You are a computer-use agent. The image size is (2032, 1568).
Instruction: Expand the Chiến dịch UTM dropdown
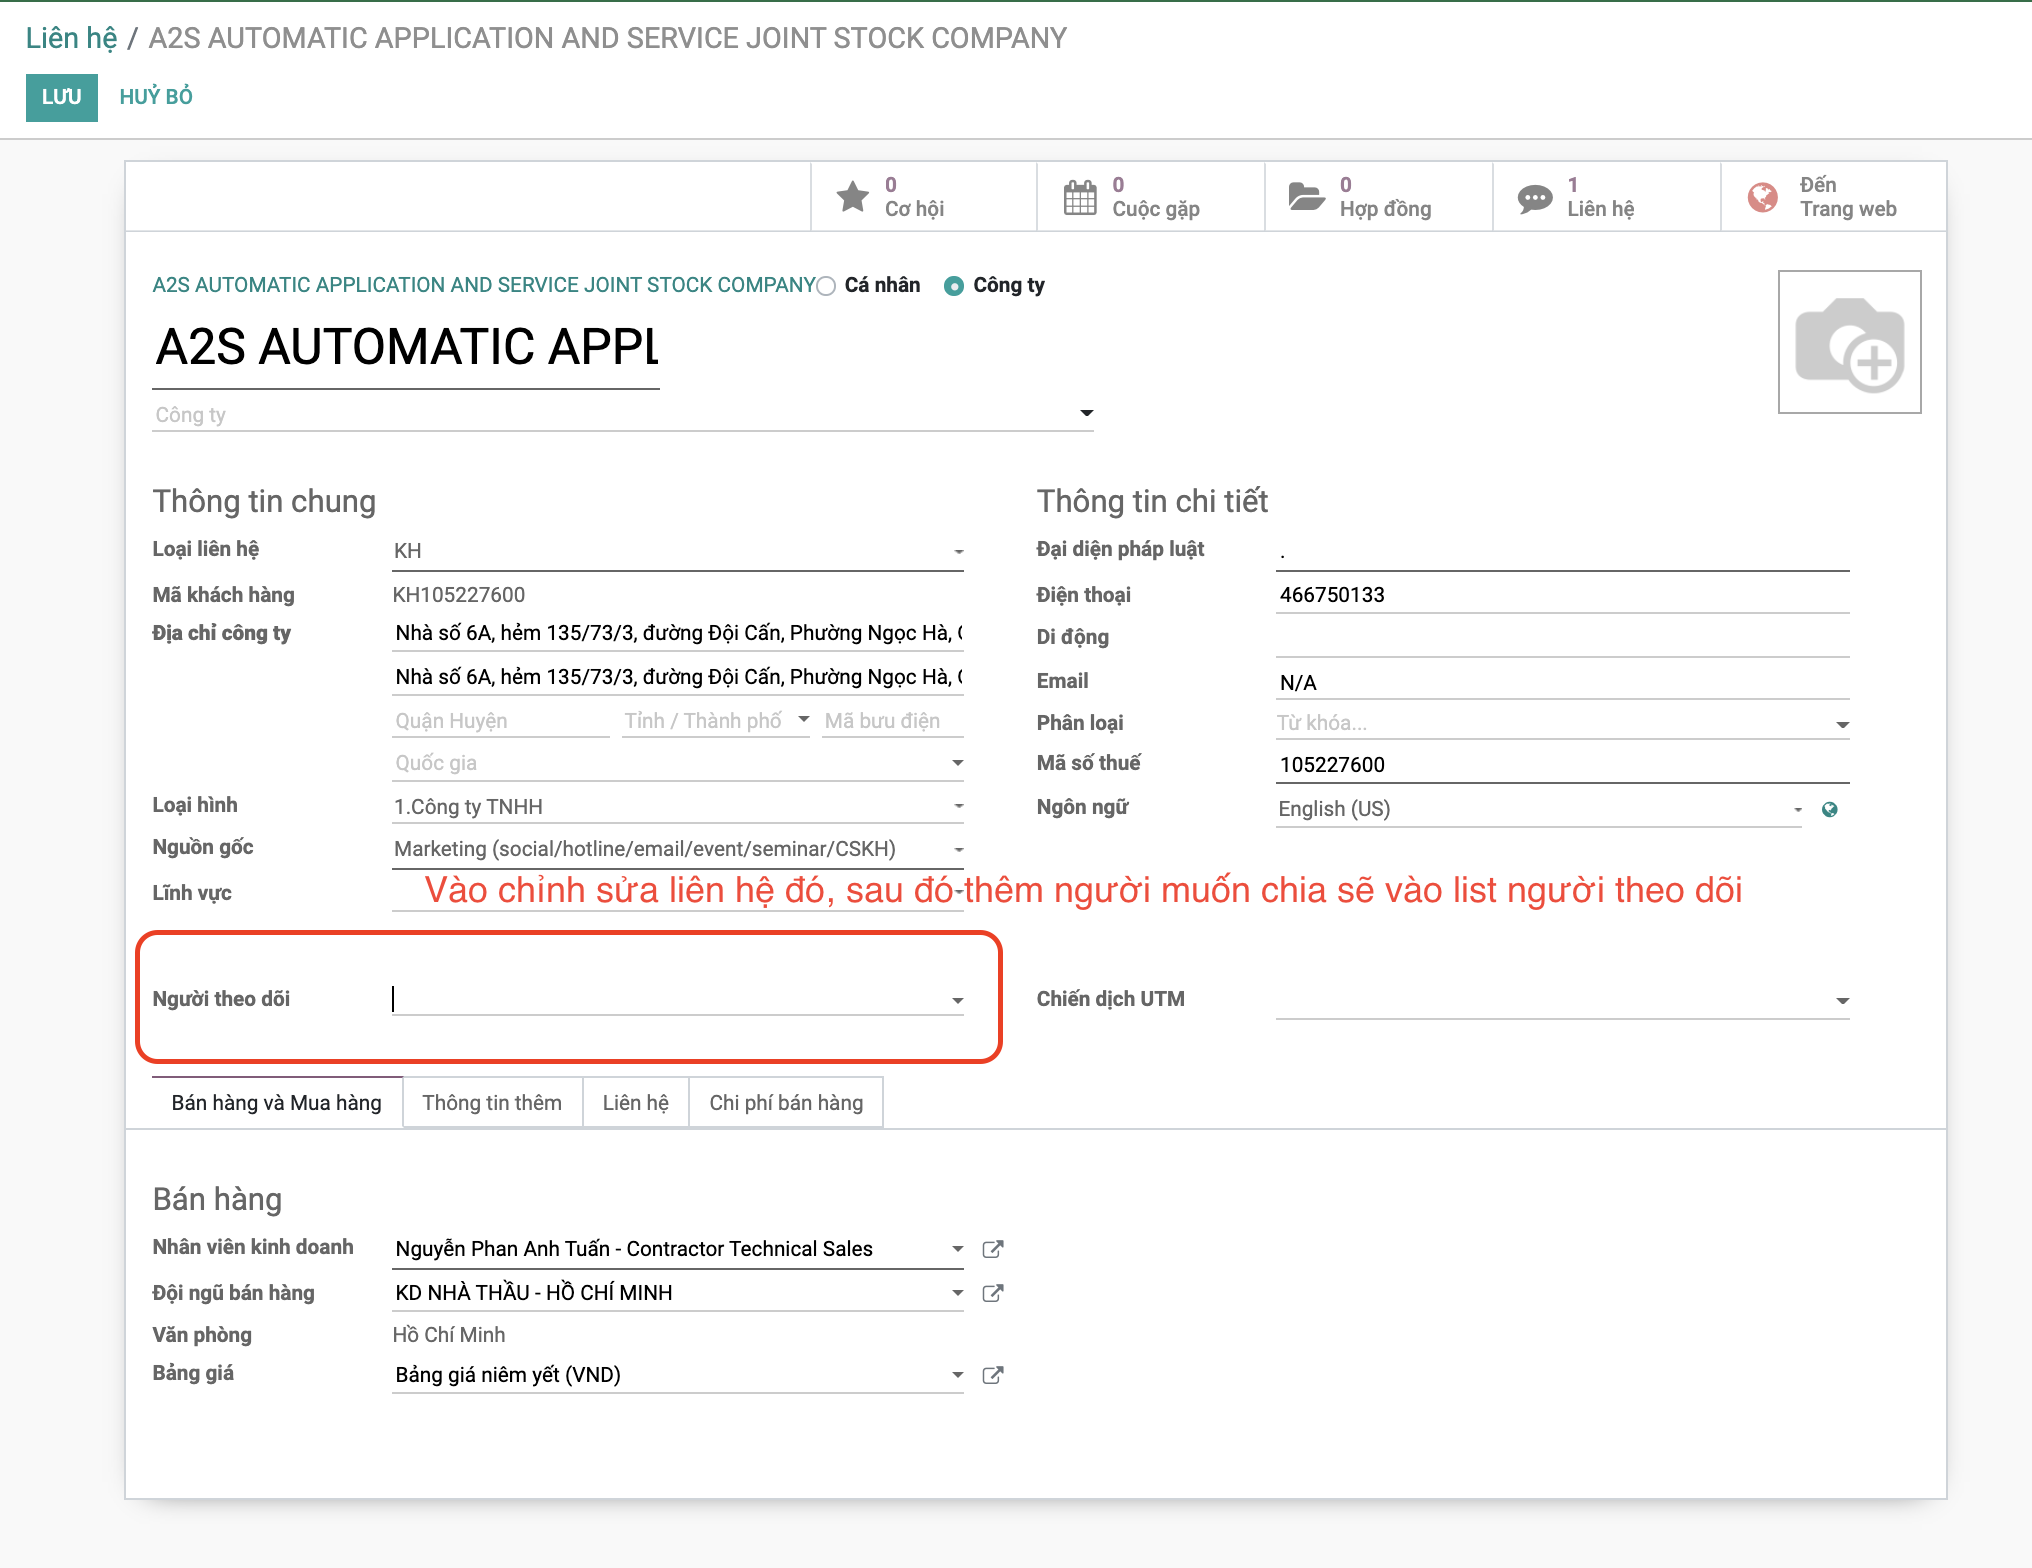coord(1842,1001)
